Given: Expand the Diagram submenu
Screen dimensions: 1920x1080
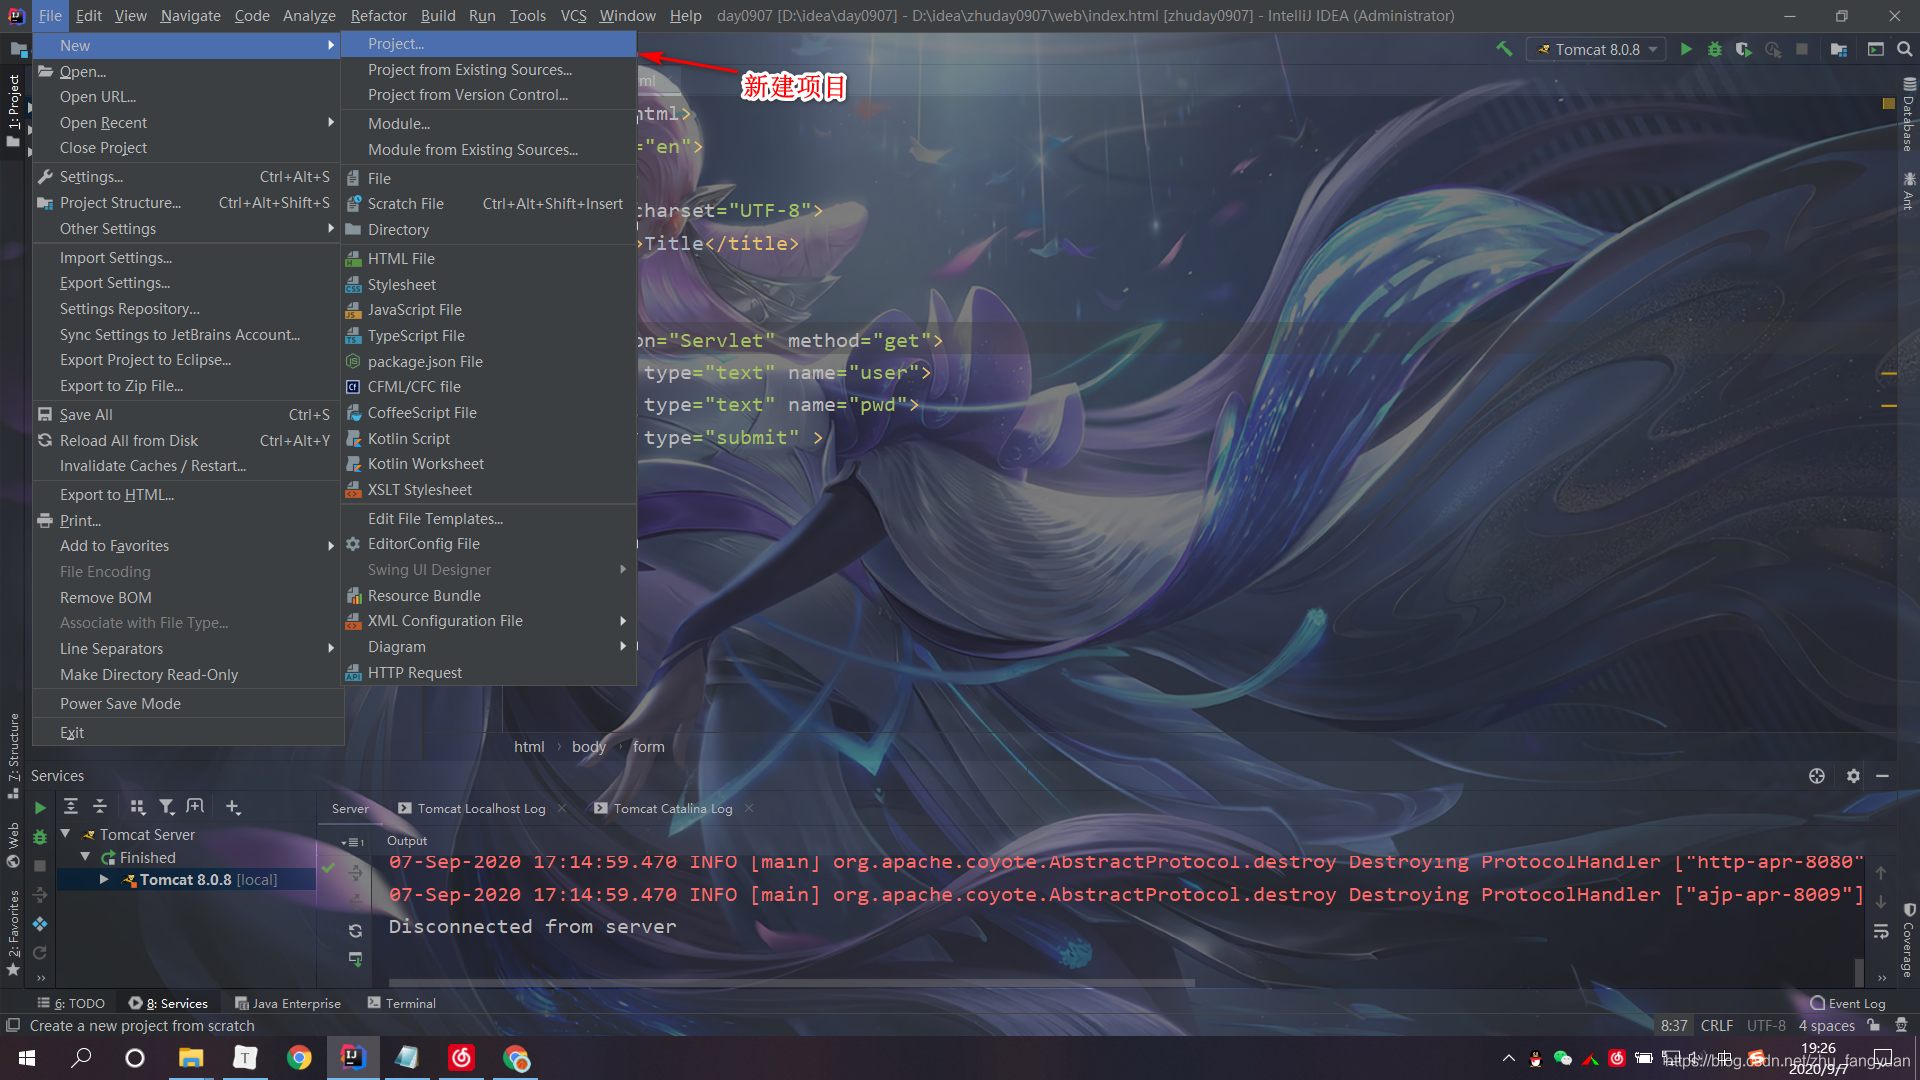Looking at the screenshot, I should coord(488,647).
